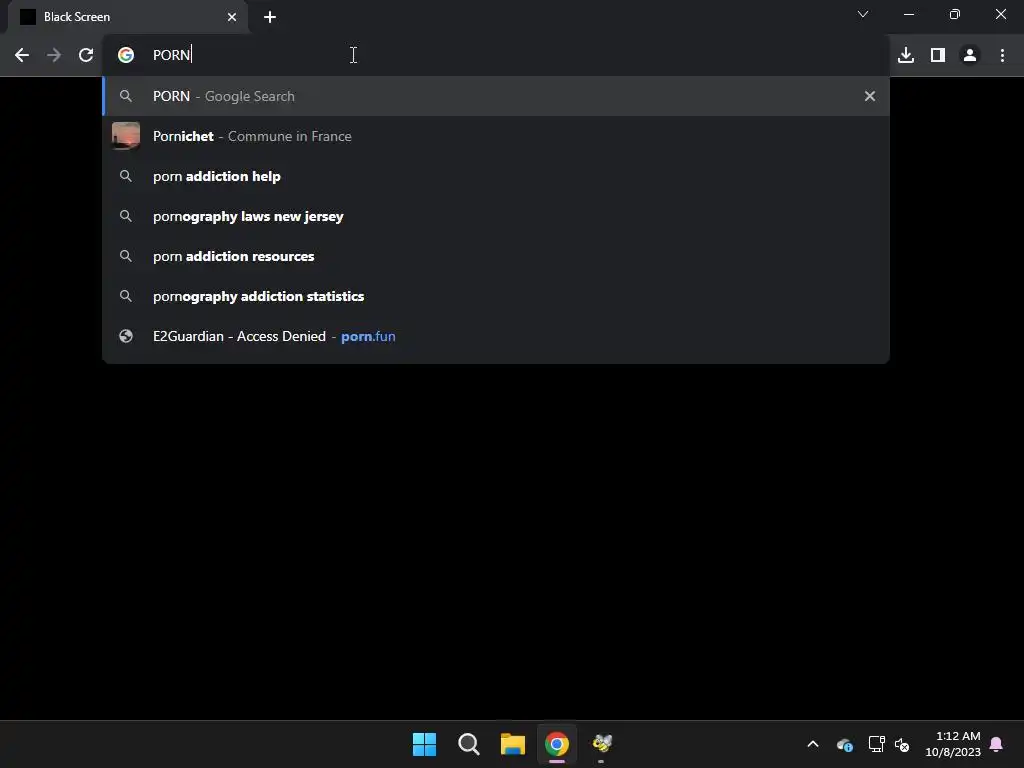Minimize the Chrome window

[908, 14]
